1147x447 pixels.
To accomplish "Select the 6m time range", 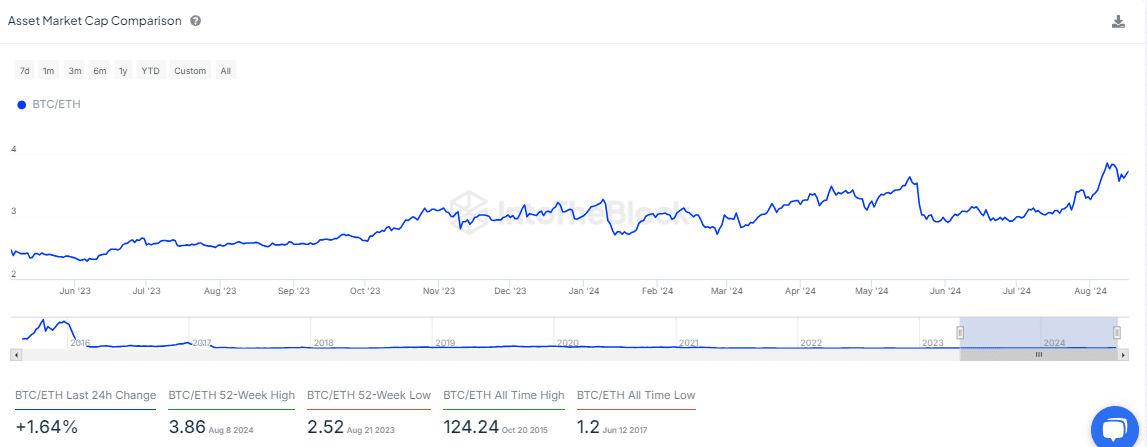I will [x=99, y=71].
